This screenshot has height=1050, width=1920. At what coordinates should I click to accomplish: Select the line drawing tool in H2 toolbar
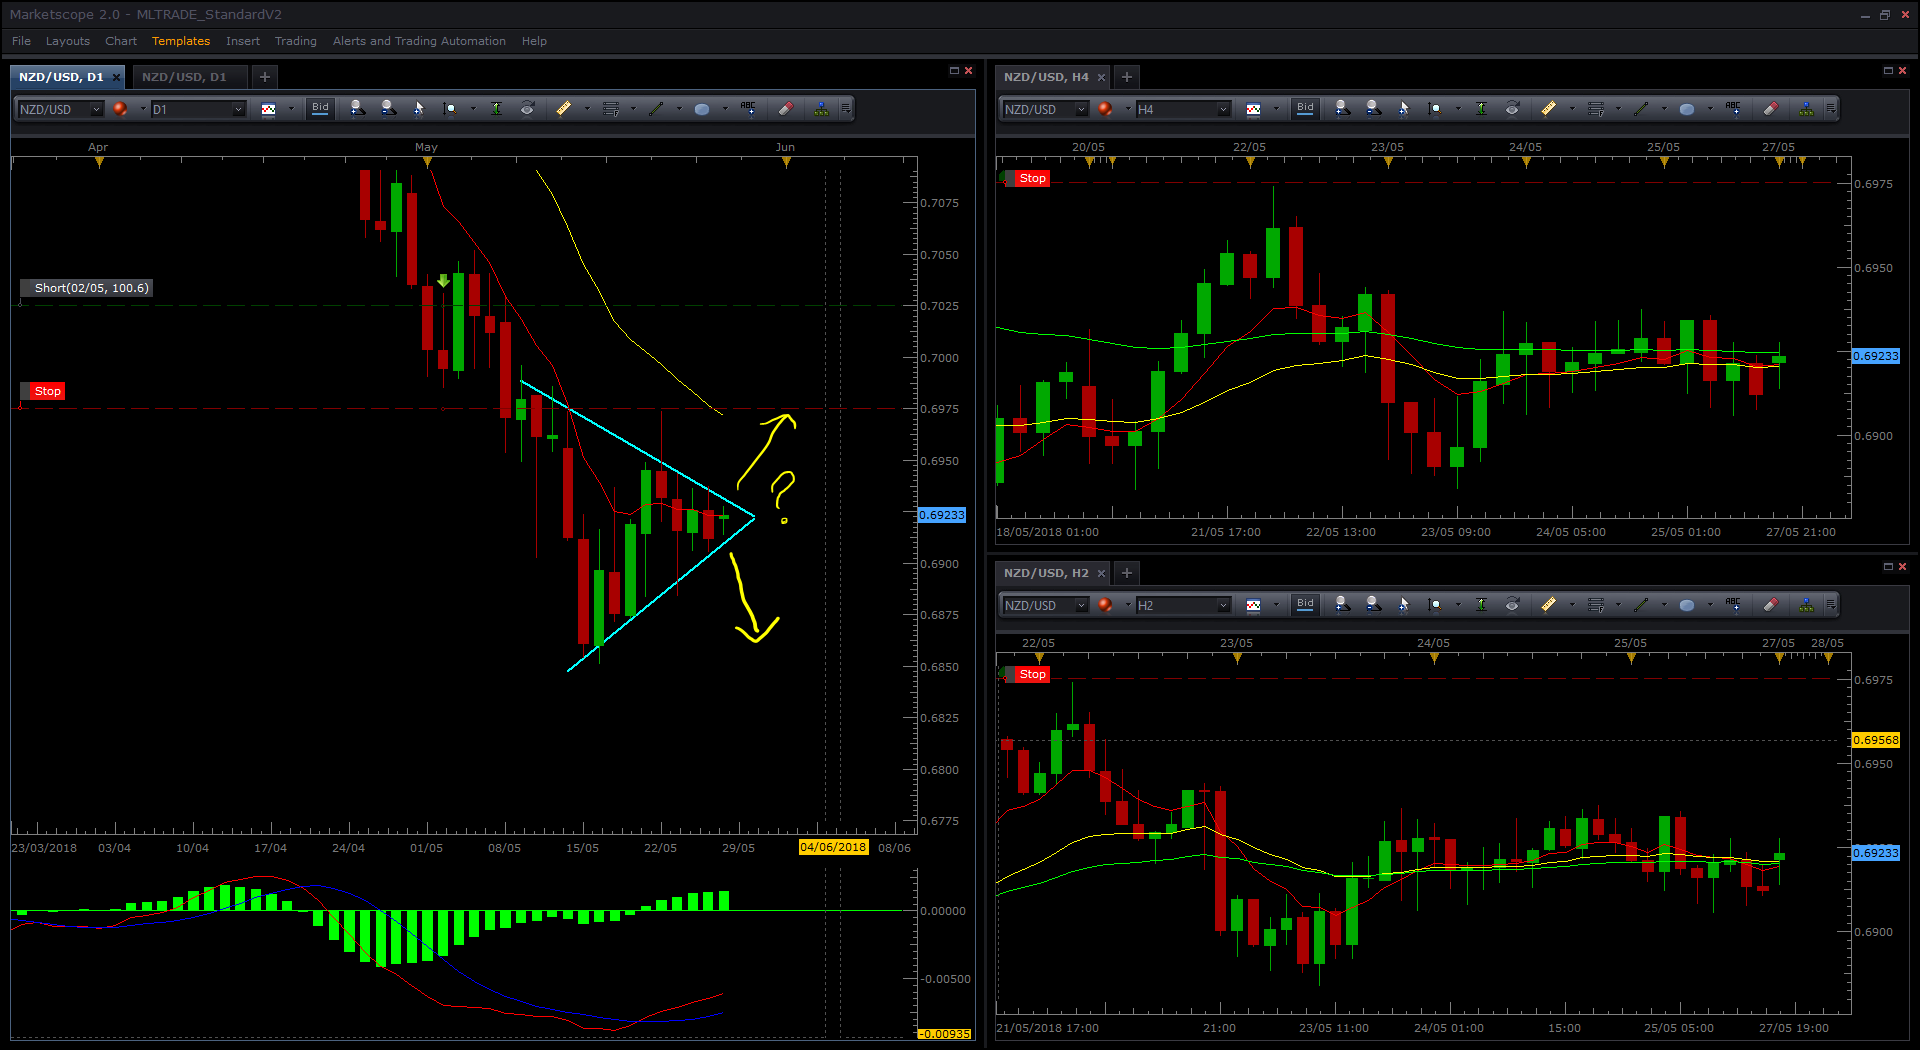click(1641, 604)
